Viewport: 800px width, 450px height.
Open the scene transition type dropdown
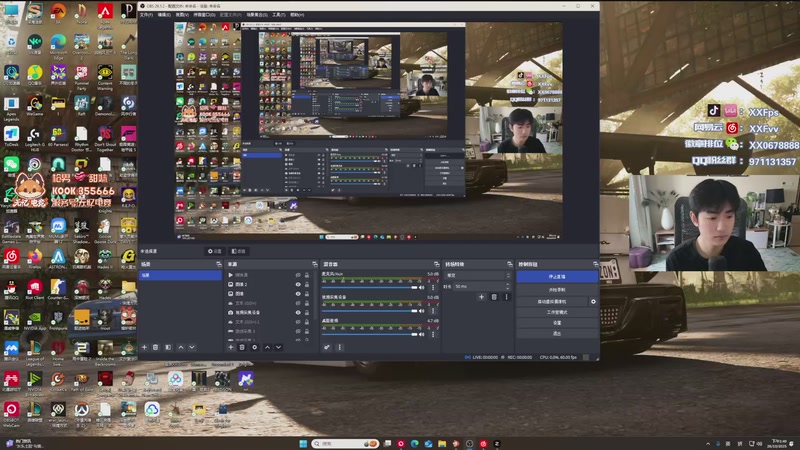478,276
